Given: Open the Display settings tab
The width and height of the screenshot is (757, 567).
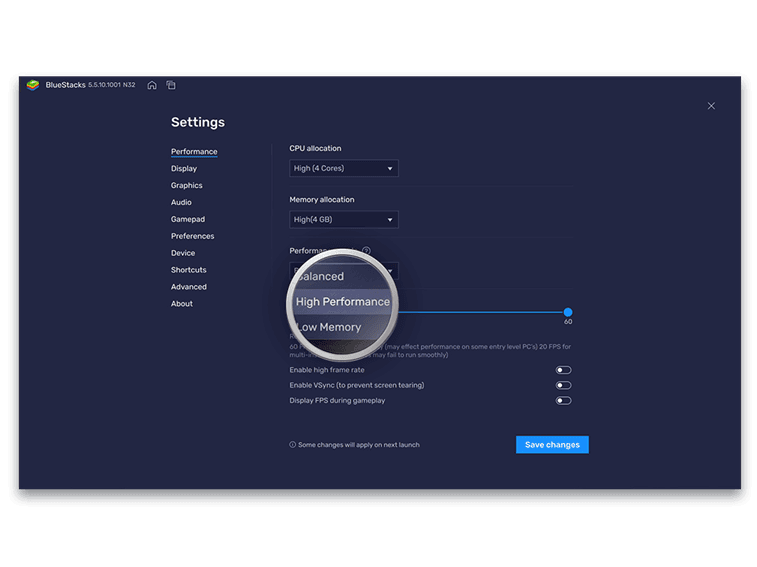Looking at the screenshot, I should [184, 169].
